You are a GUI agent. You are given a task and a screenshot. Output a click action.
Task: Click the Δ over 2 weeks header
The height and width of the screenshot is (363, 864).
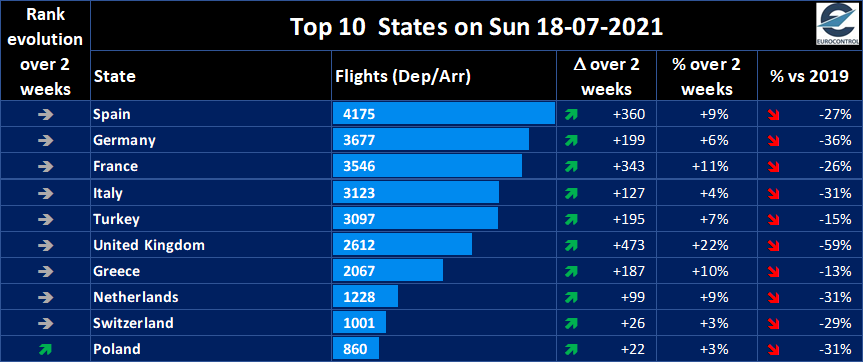click(x=606, y=76)
